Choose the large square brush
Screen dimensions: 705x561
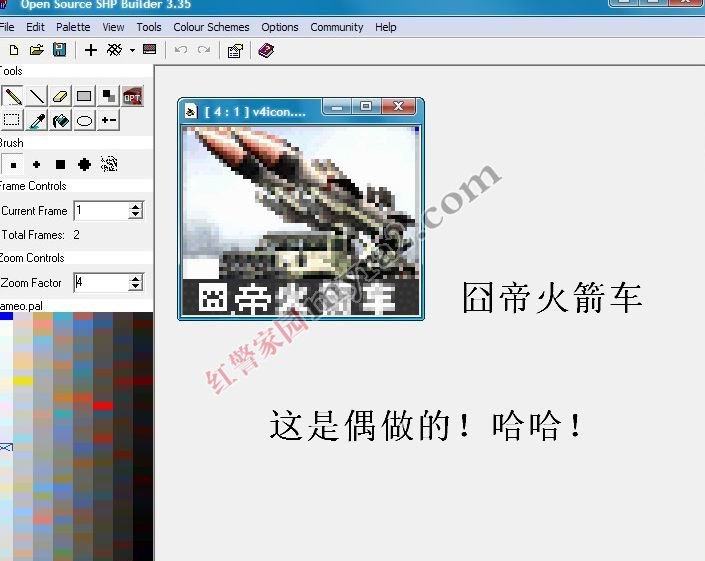60,165
